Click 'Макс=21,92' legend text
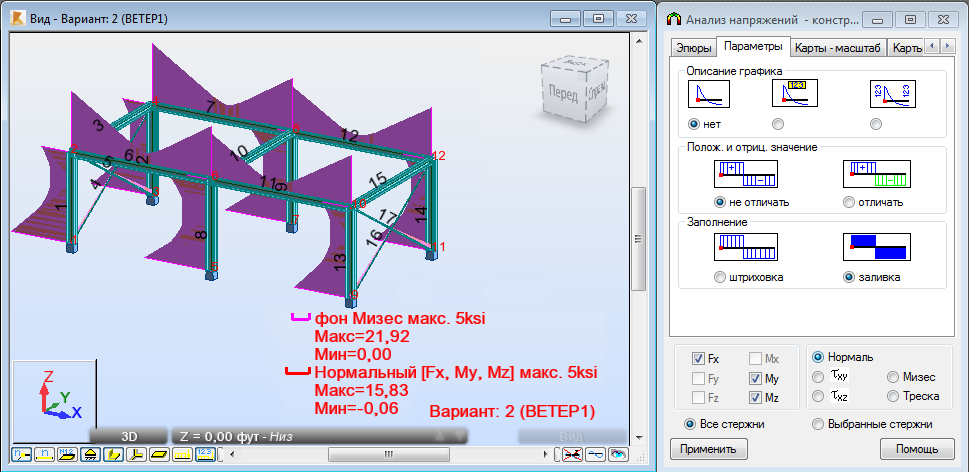Screen dimensions: 969x472 [362, 337]
